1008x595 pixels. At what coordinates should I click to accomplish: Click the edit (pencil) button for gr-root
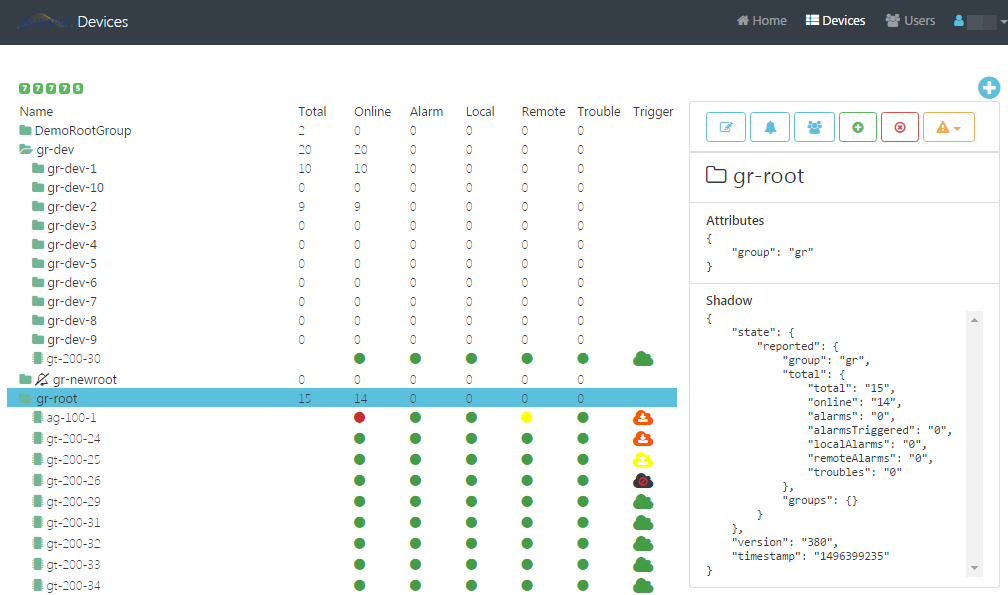[726, 127]
